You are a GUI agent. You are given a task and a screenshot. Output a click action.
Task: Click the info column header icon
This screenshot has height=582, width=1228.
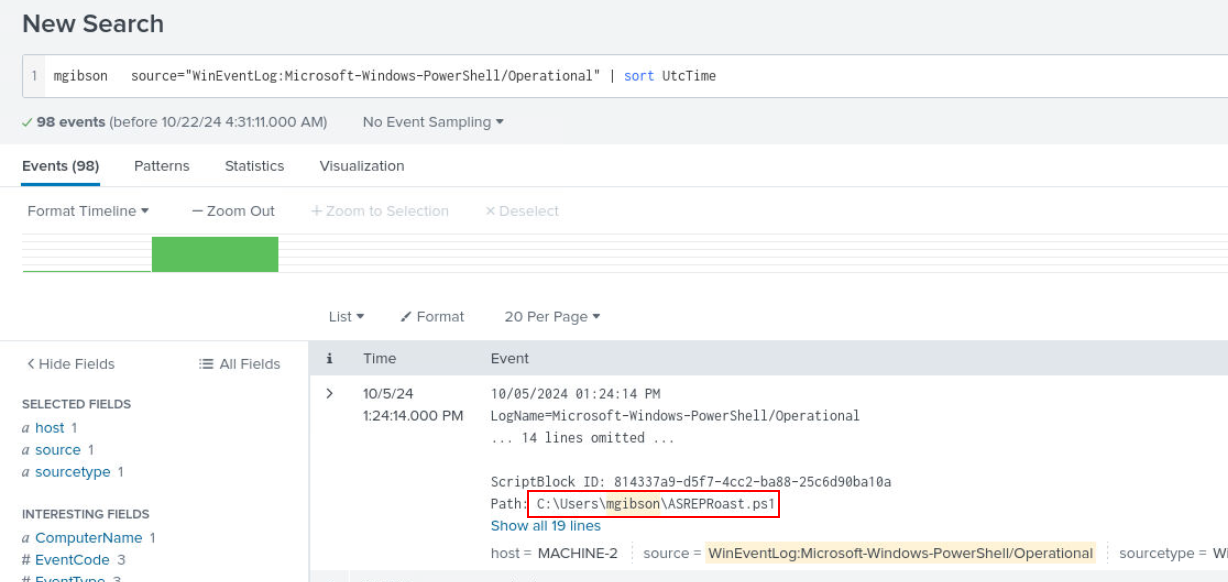click(329, 358)
